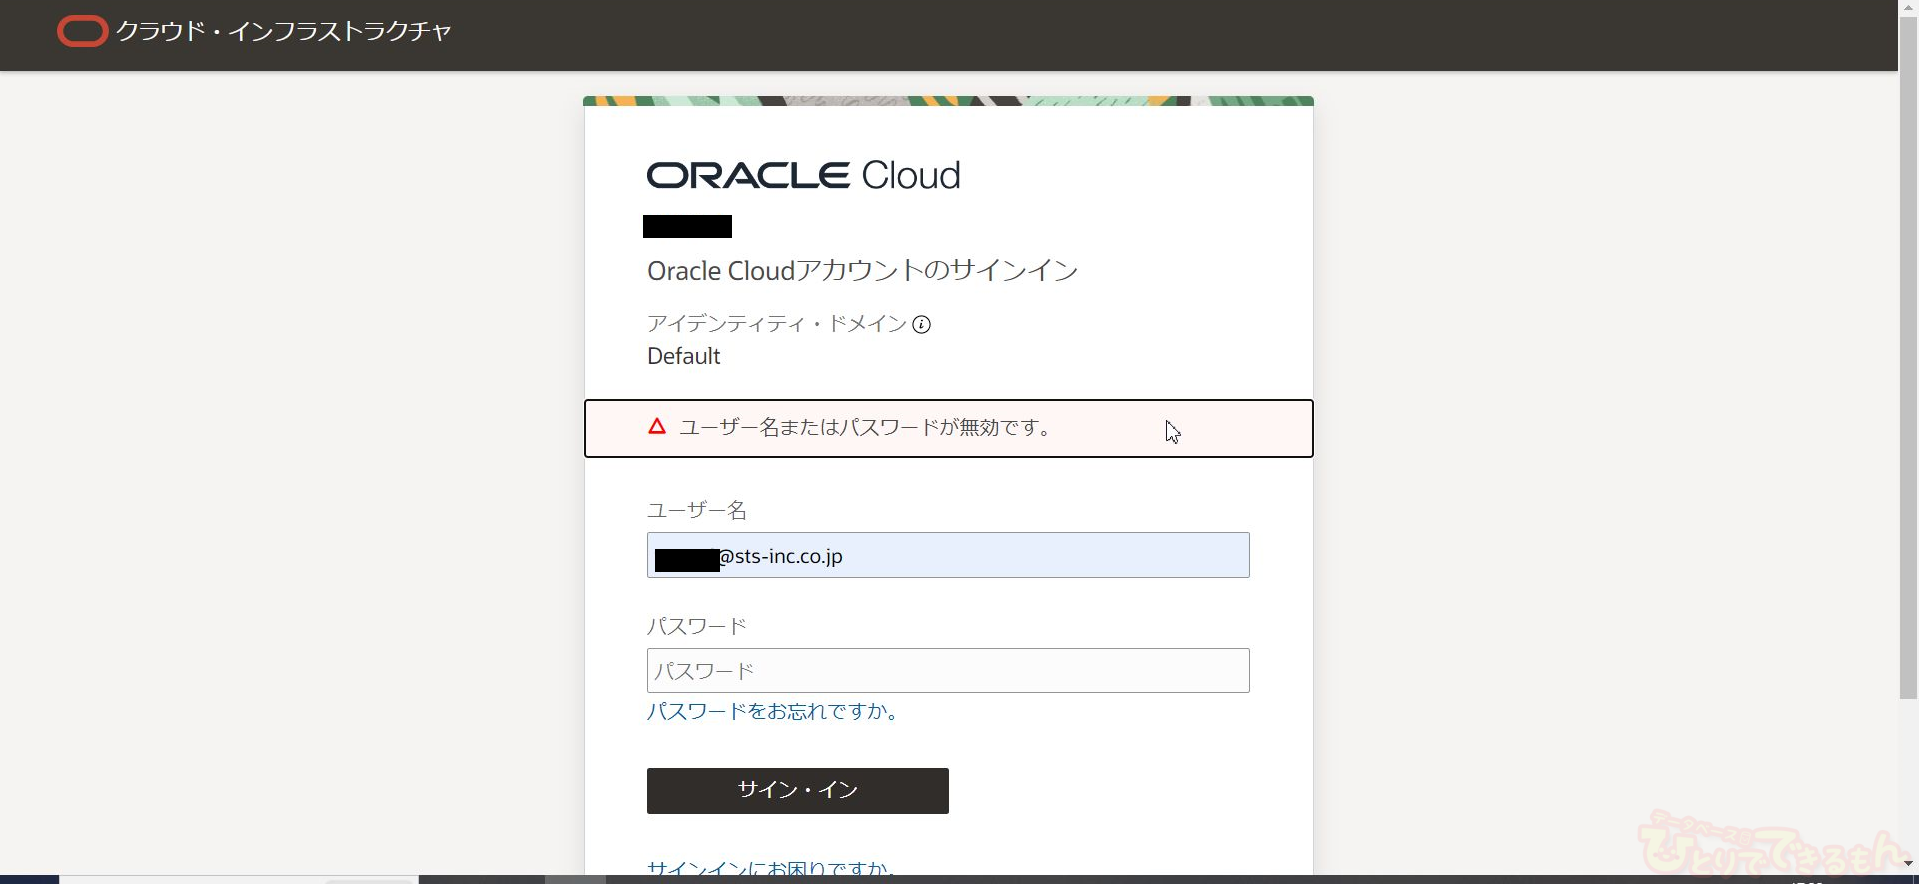This screenshot has height=884, width=1919.
Task: Click the Oracle Cloudアカウントのサインイン heading
Action: pos(862,271)
